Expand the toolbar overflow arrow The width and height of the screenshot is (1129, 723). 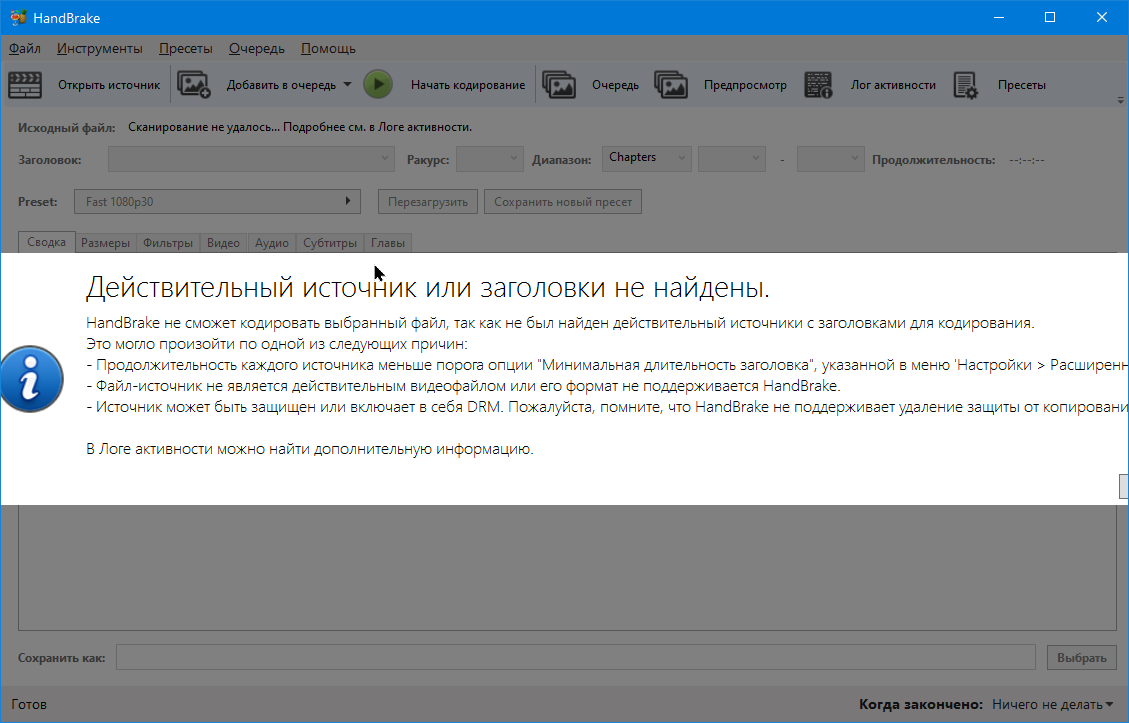click(x=1120, y=100)
